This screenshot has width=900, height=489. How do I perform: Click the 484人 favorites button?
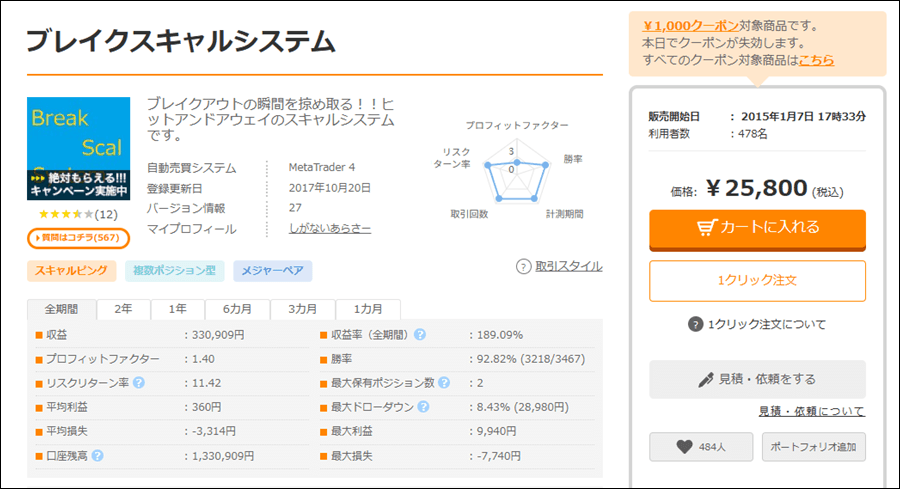pyautogui.click(x=701, y=447)
